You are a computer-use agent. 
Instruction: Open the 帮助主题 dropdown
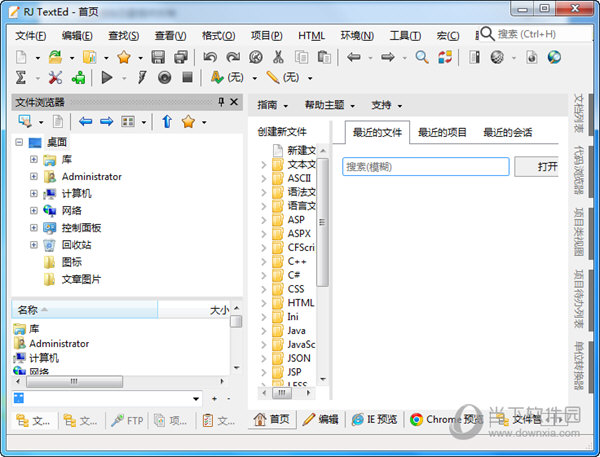click(329, 105)
